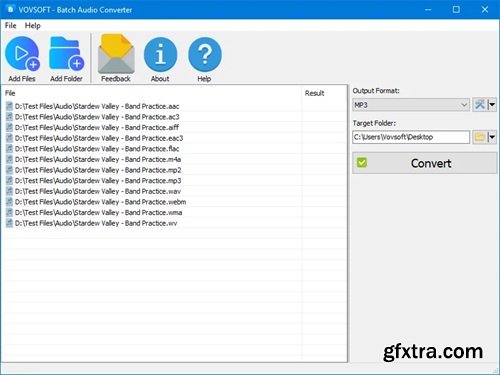
Task: Click file icon of Band Practice.wv row
Action: (x=9, y=223)
